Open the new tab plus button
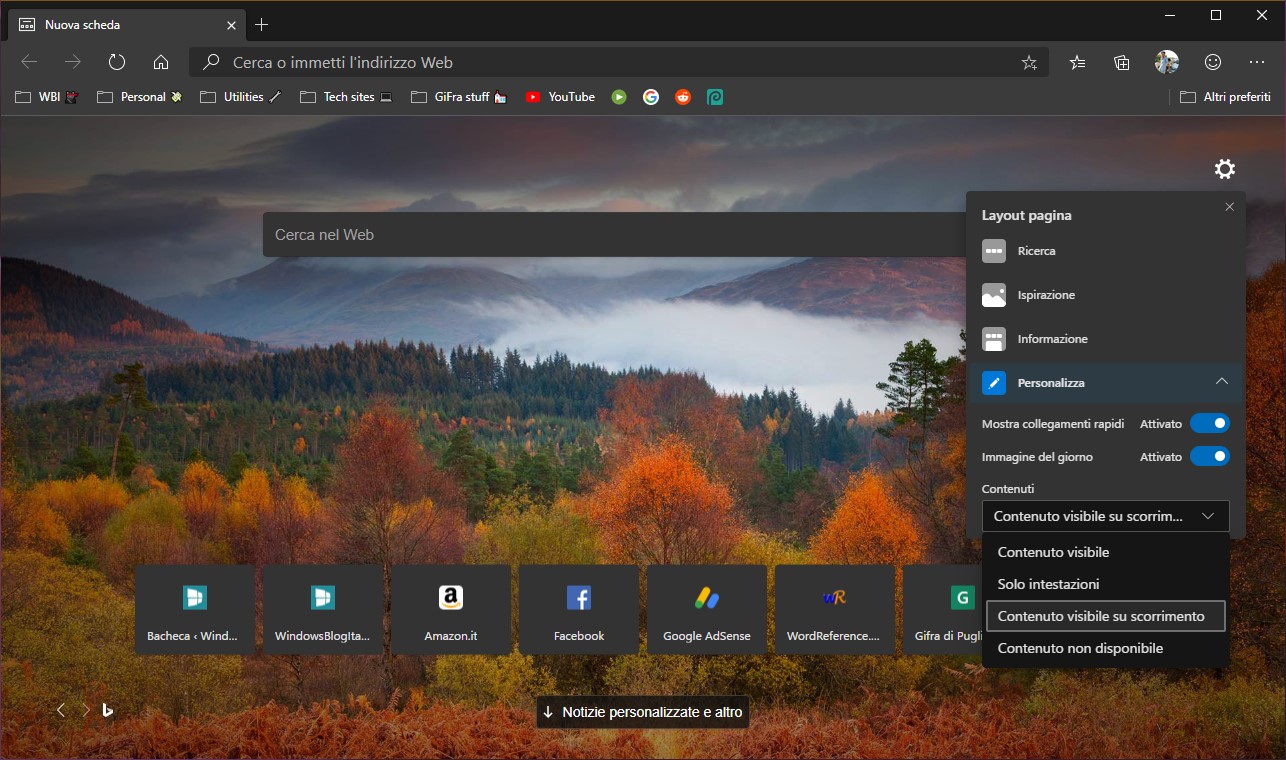The width and height of the screenshot is (1286, 760). coord(262,24)
